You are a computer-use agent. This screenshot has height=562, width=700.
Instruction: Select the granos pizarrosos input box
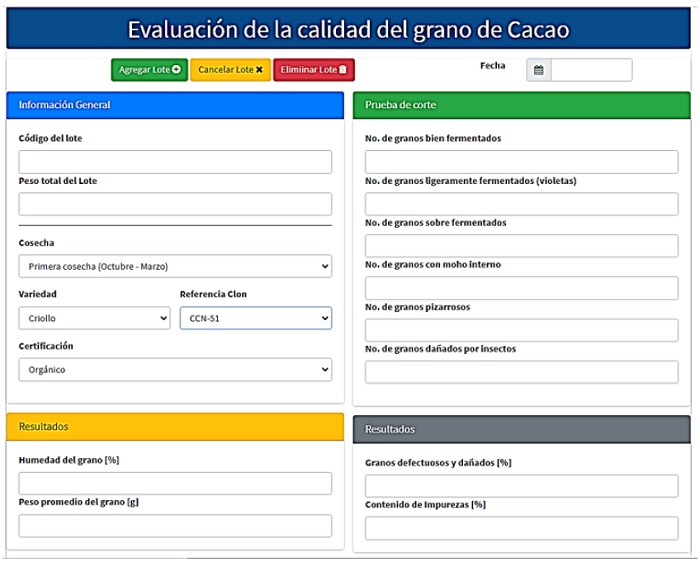click(x=521, y=330)
